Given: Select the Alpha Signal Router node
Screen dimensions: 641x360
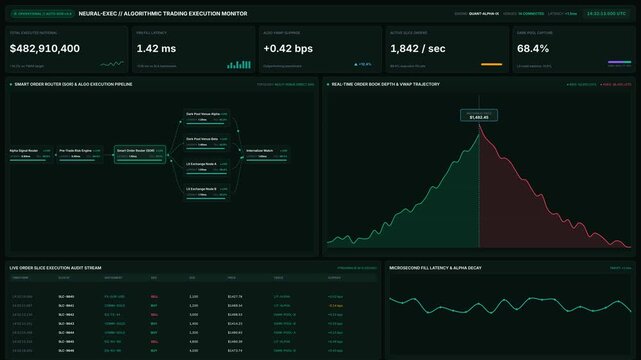Looking at the screenshot, I should (30, 154).
